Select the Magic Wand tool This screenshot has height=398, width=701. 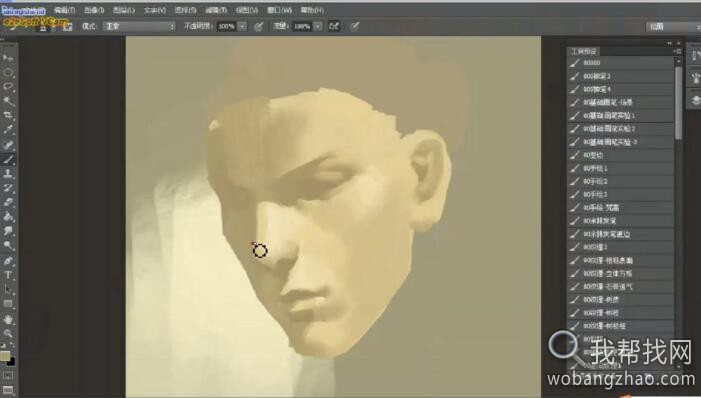coord(8,102)
